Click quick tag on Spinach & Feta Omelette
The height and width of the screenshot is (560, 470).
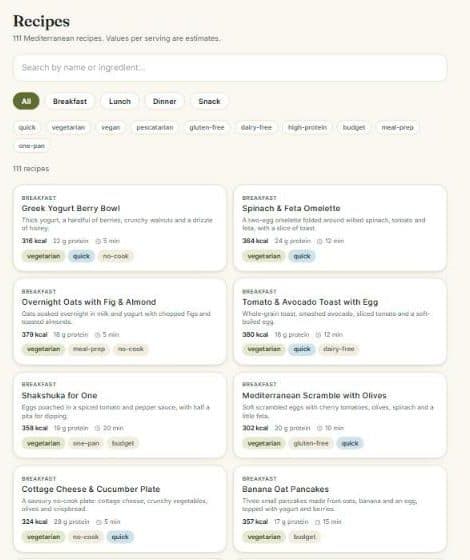coord(302,256)
